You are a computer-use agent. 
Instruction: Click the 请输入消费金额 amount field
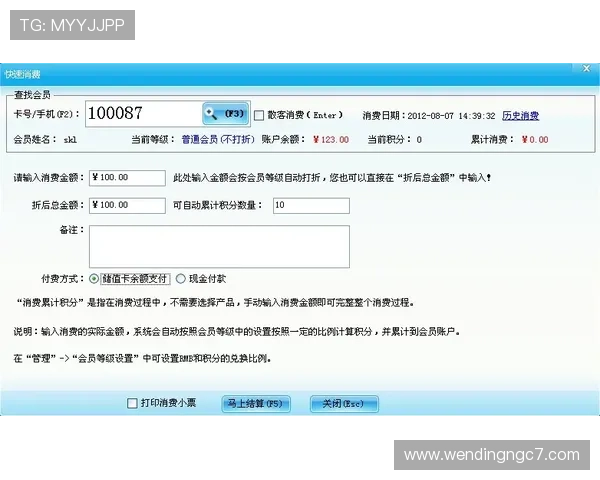pyautogui.click(x=127, y=178)
